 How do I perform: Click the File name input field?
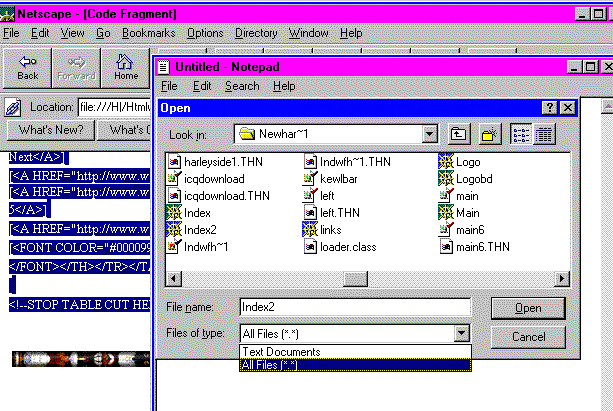coord(355,307)
